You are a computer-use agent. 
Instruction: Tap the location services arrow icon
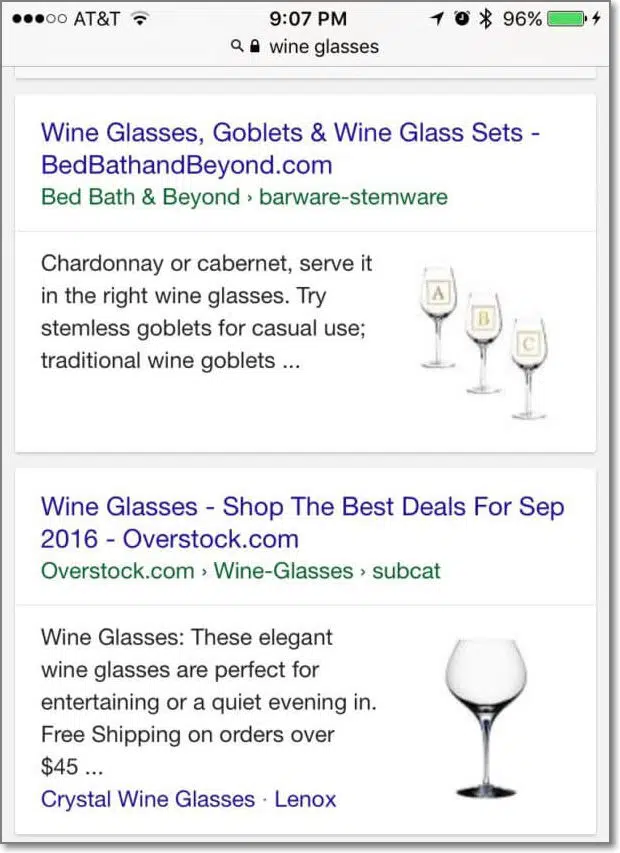(x=436, y=19)
